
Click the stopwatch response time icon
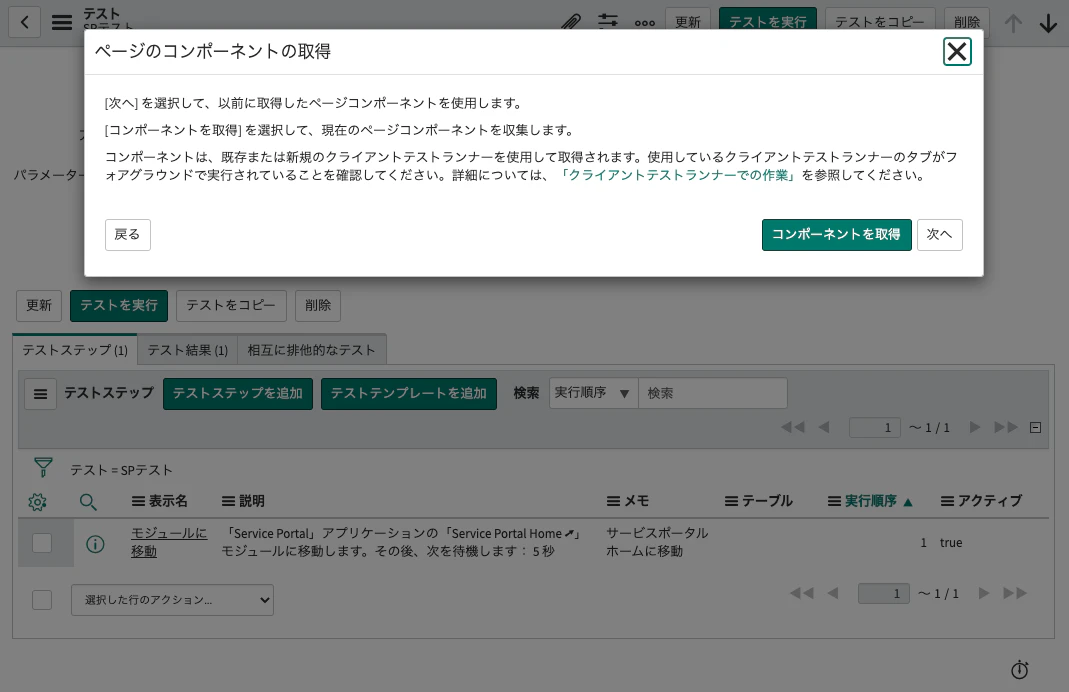click(x=1020, y=670)
